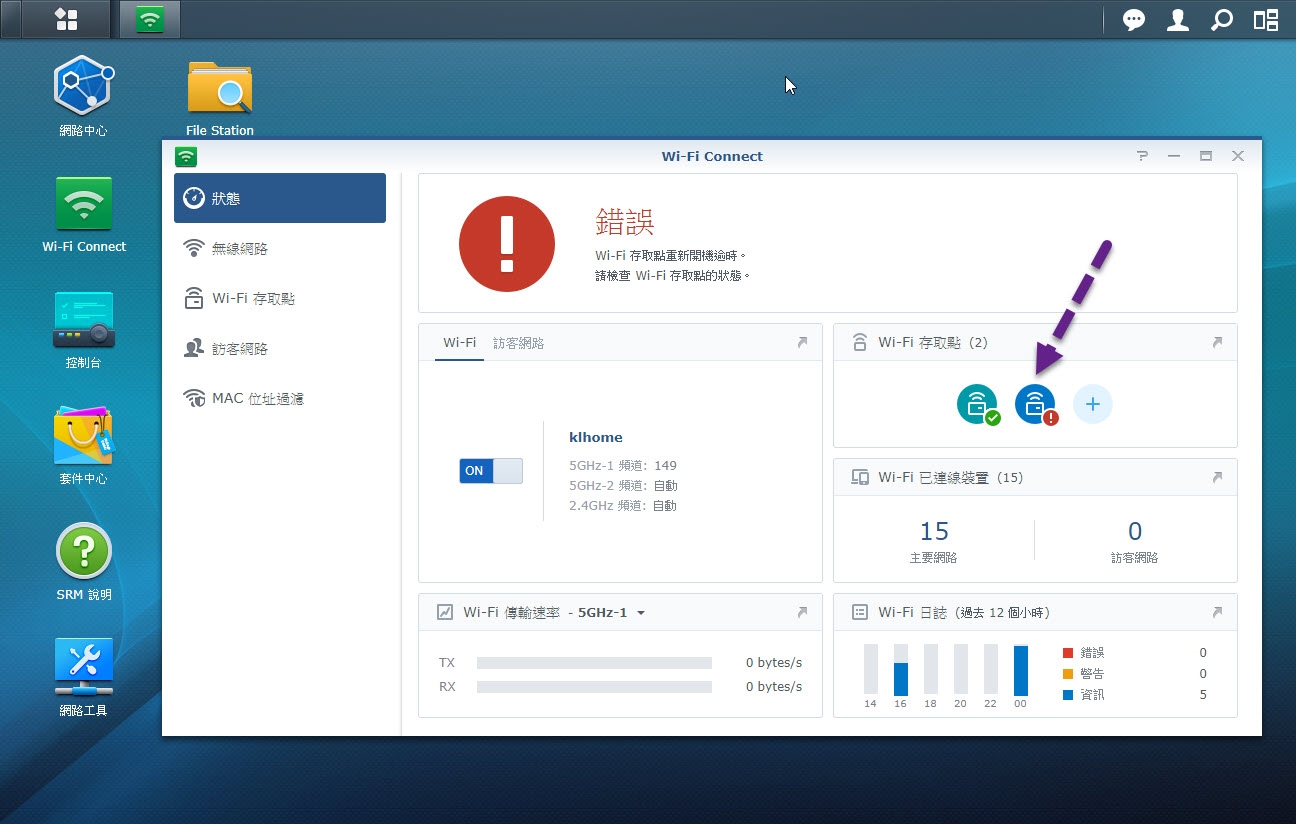Open the Wi-Fi Connect desktop icon
Image resolution: width=1296 pixels, height=824 pixels.
[x=84, y=213]
